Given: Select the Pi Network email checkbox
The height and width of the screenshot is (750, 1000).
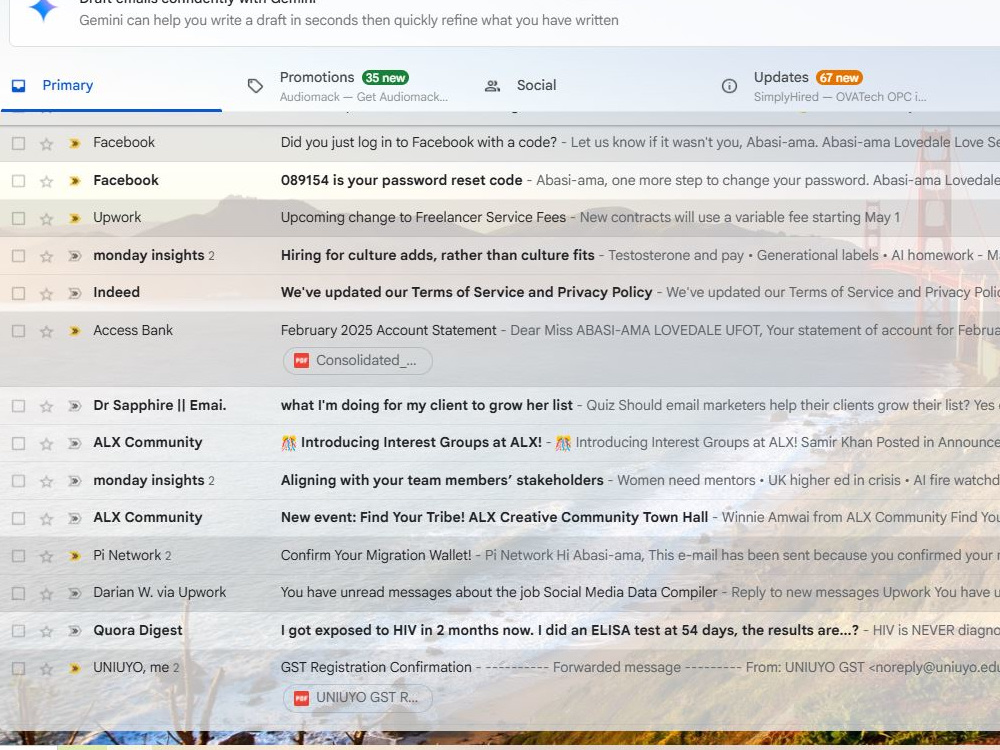Looking at the screenshot, I should tap(18, 556).
